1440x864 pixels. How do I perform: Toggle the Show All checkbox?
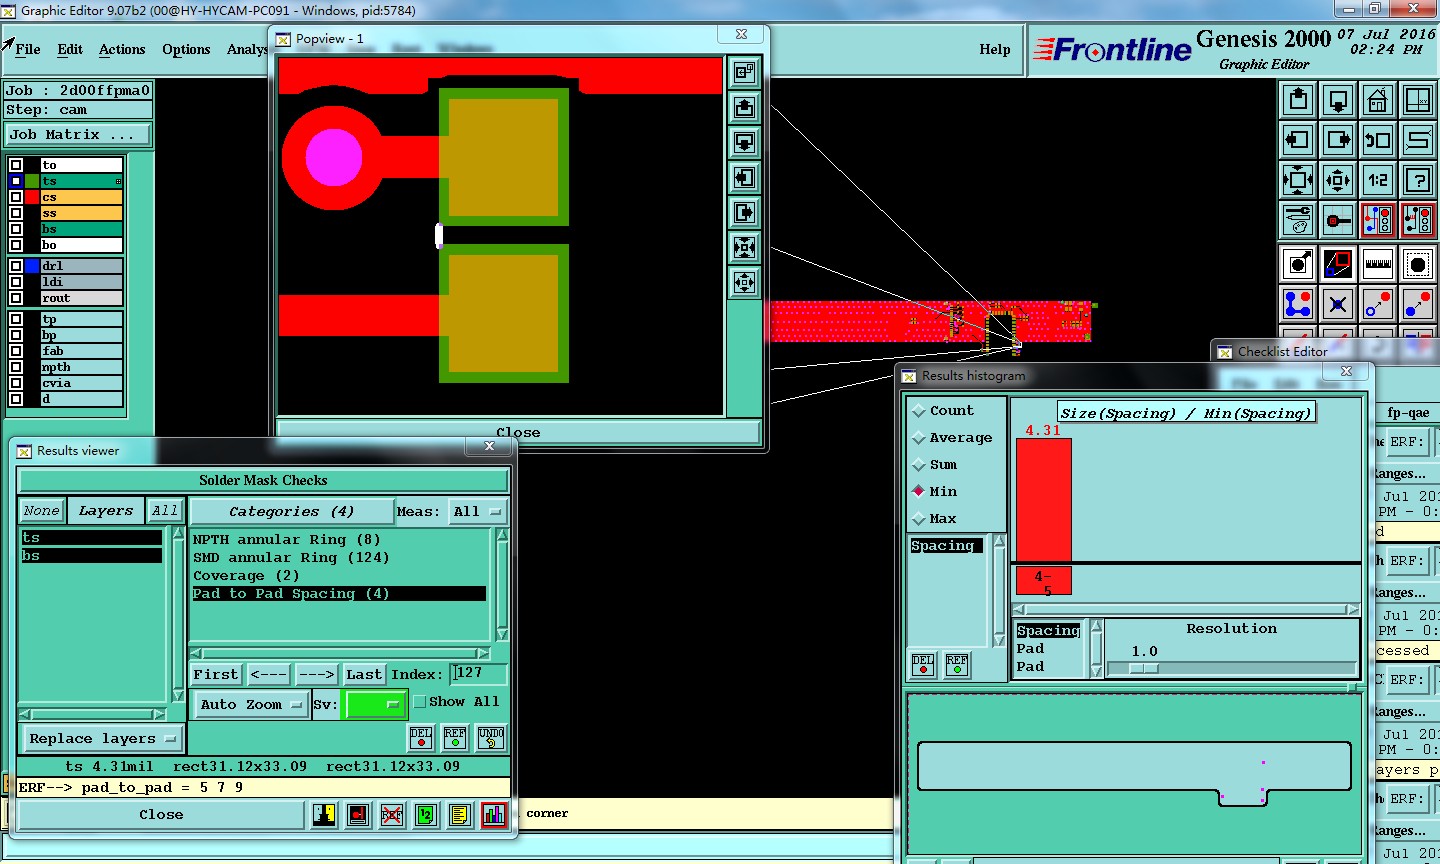420,702
